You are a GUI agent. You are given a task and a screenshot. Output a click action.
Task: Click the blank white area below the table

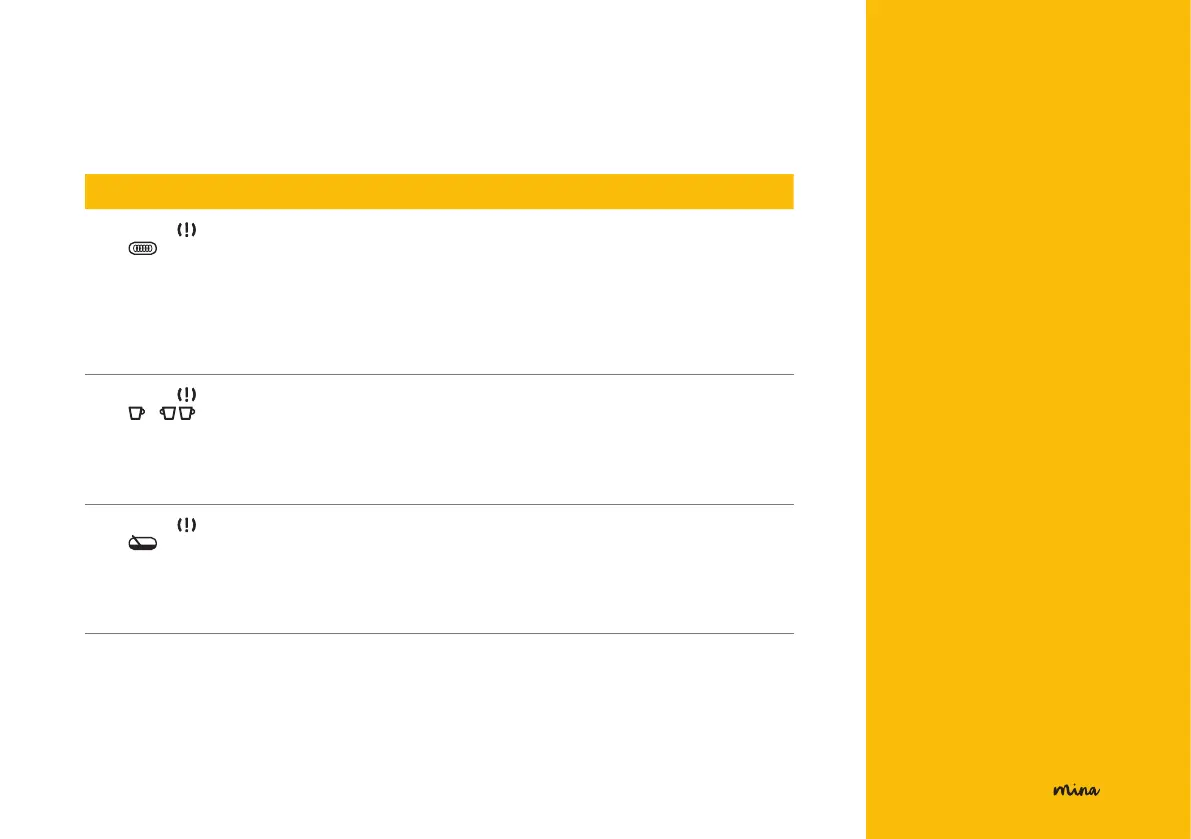pyautogui.click(x=438, y=730)
